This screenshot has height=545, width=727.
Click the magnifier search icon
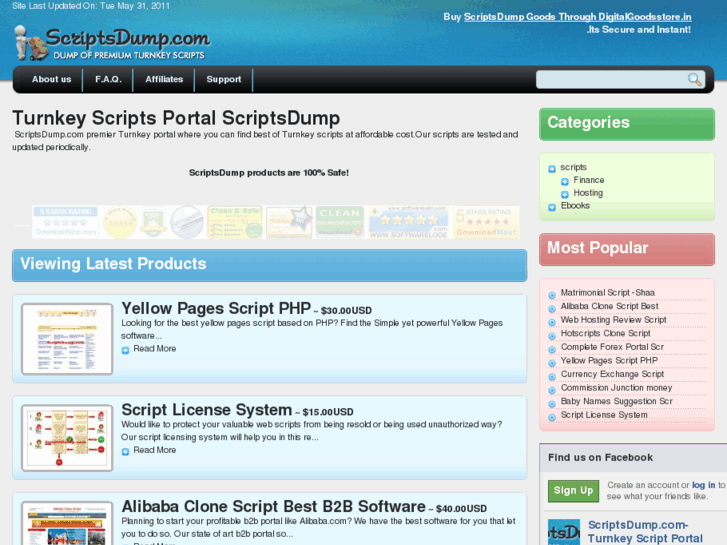[694, 79]
